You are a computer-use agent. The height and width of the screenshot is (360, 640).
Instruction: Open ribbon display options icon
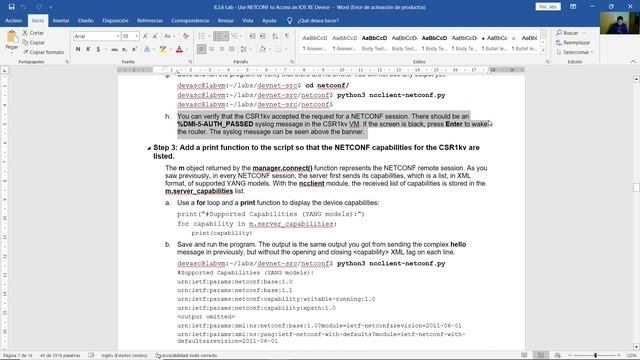click(x=573, y=7)
